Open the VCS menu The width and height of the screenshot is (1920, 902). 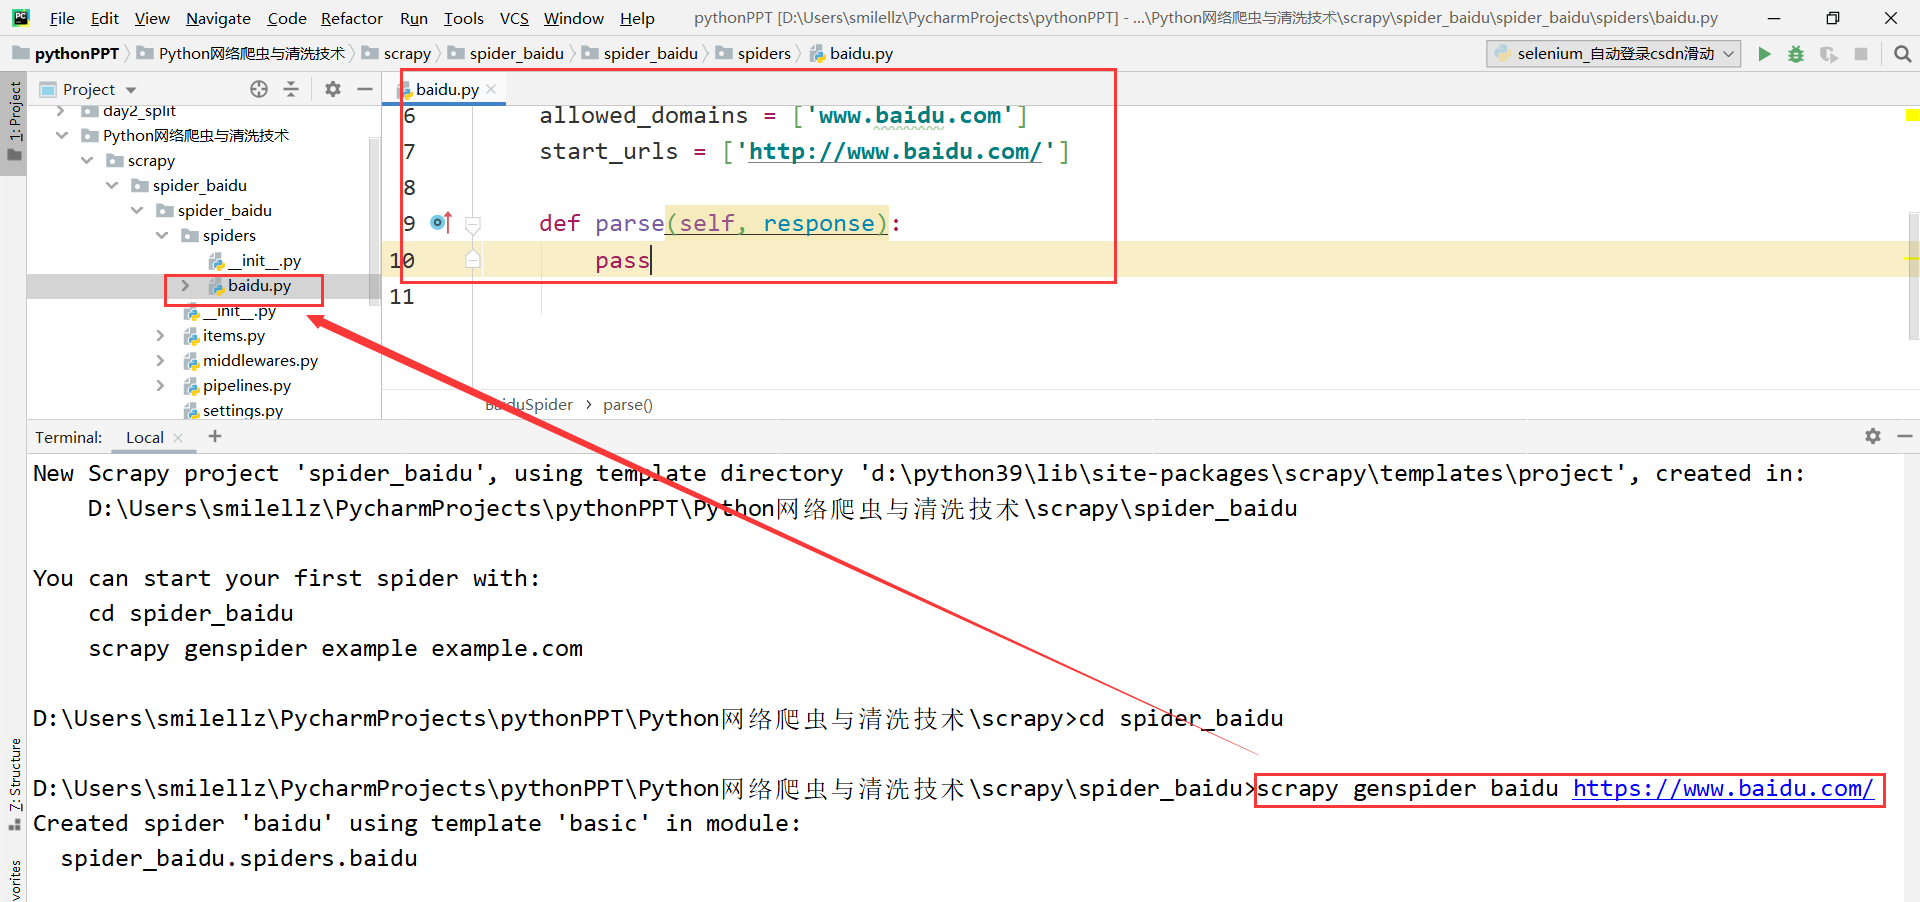[x=514, y=18]
